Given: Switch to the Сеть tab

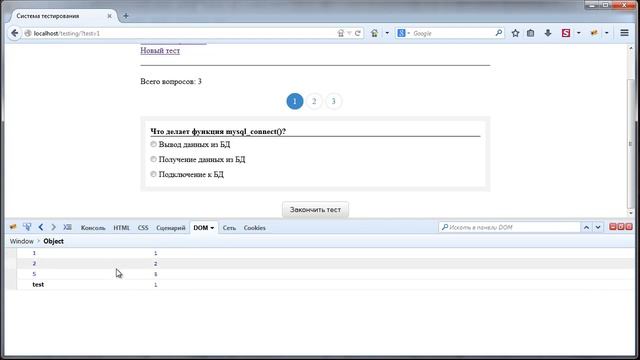Looking at the screenshot, I should coord(229,228).
